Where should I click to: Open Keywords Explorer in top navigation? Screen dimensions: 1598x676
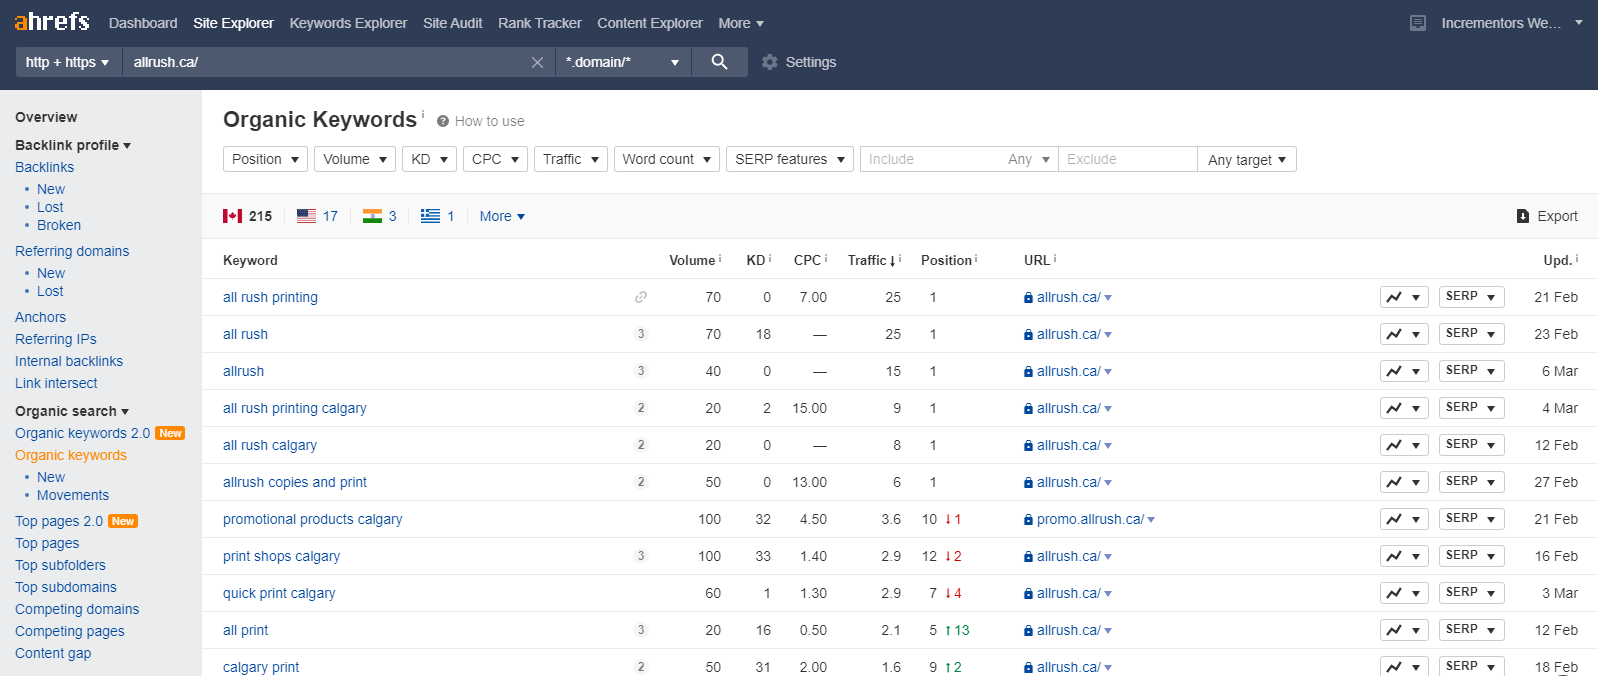tap(348, 23)
